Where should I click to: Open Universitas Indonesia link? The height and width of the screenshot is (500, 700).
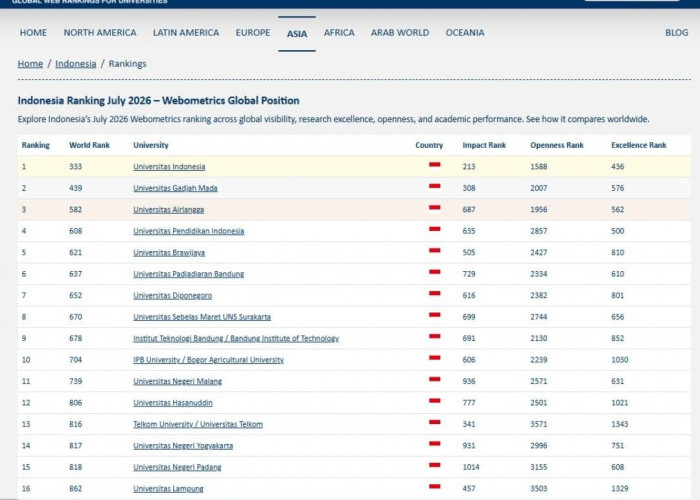pos(169,167)
